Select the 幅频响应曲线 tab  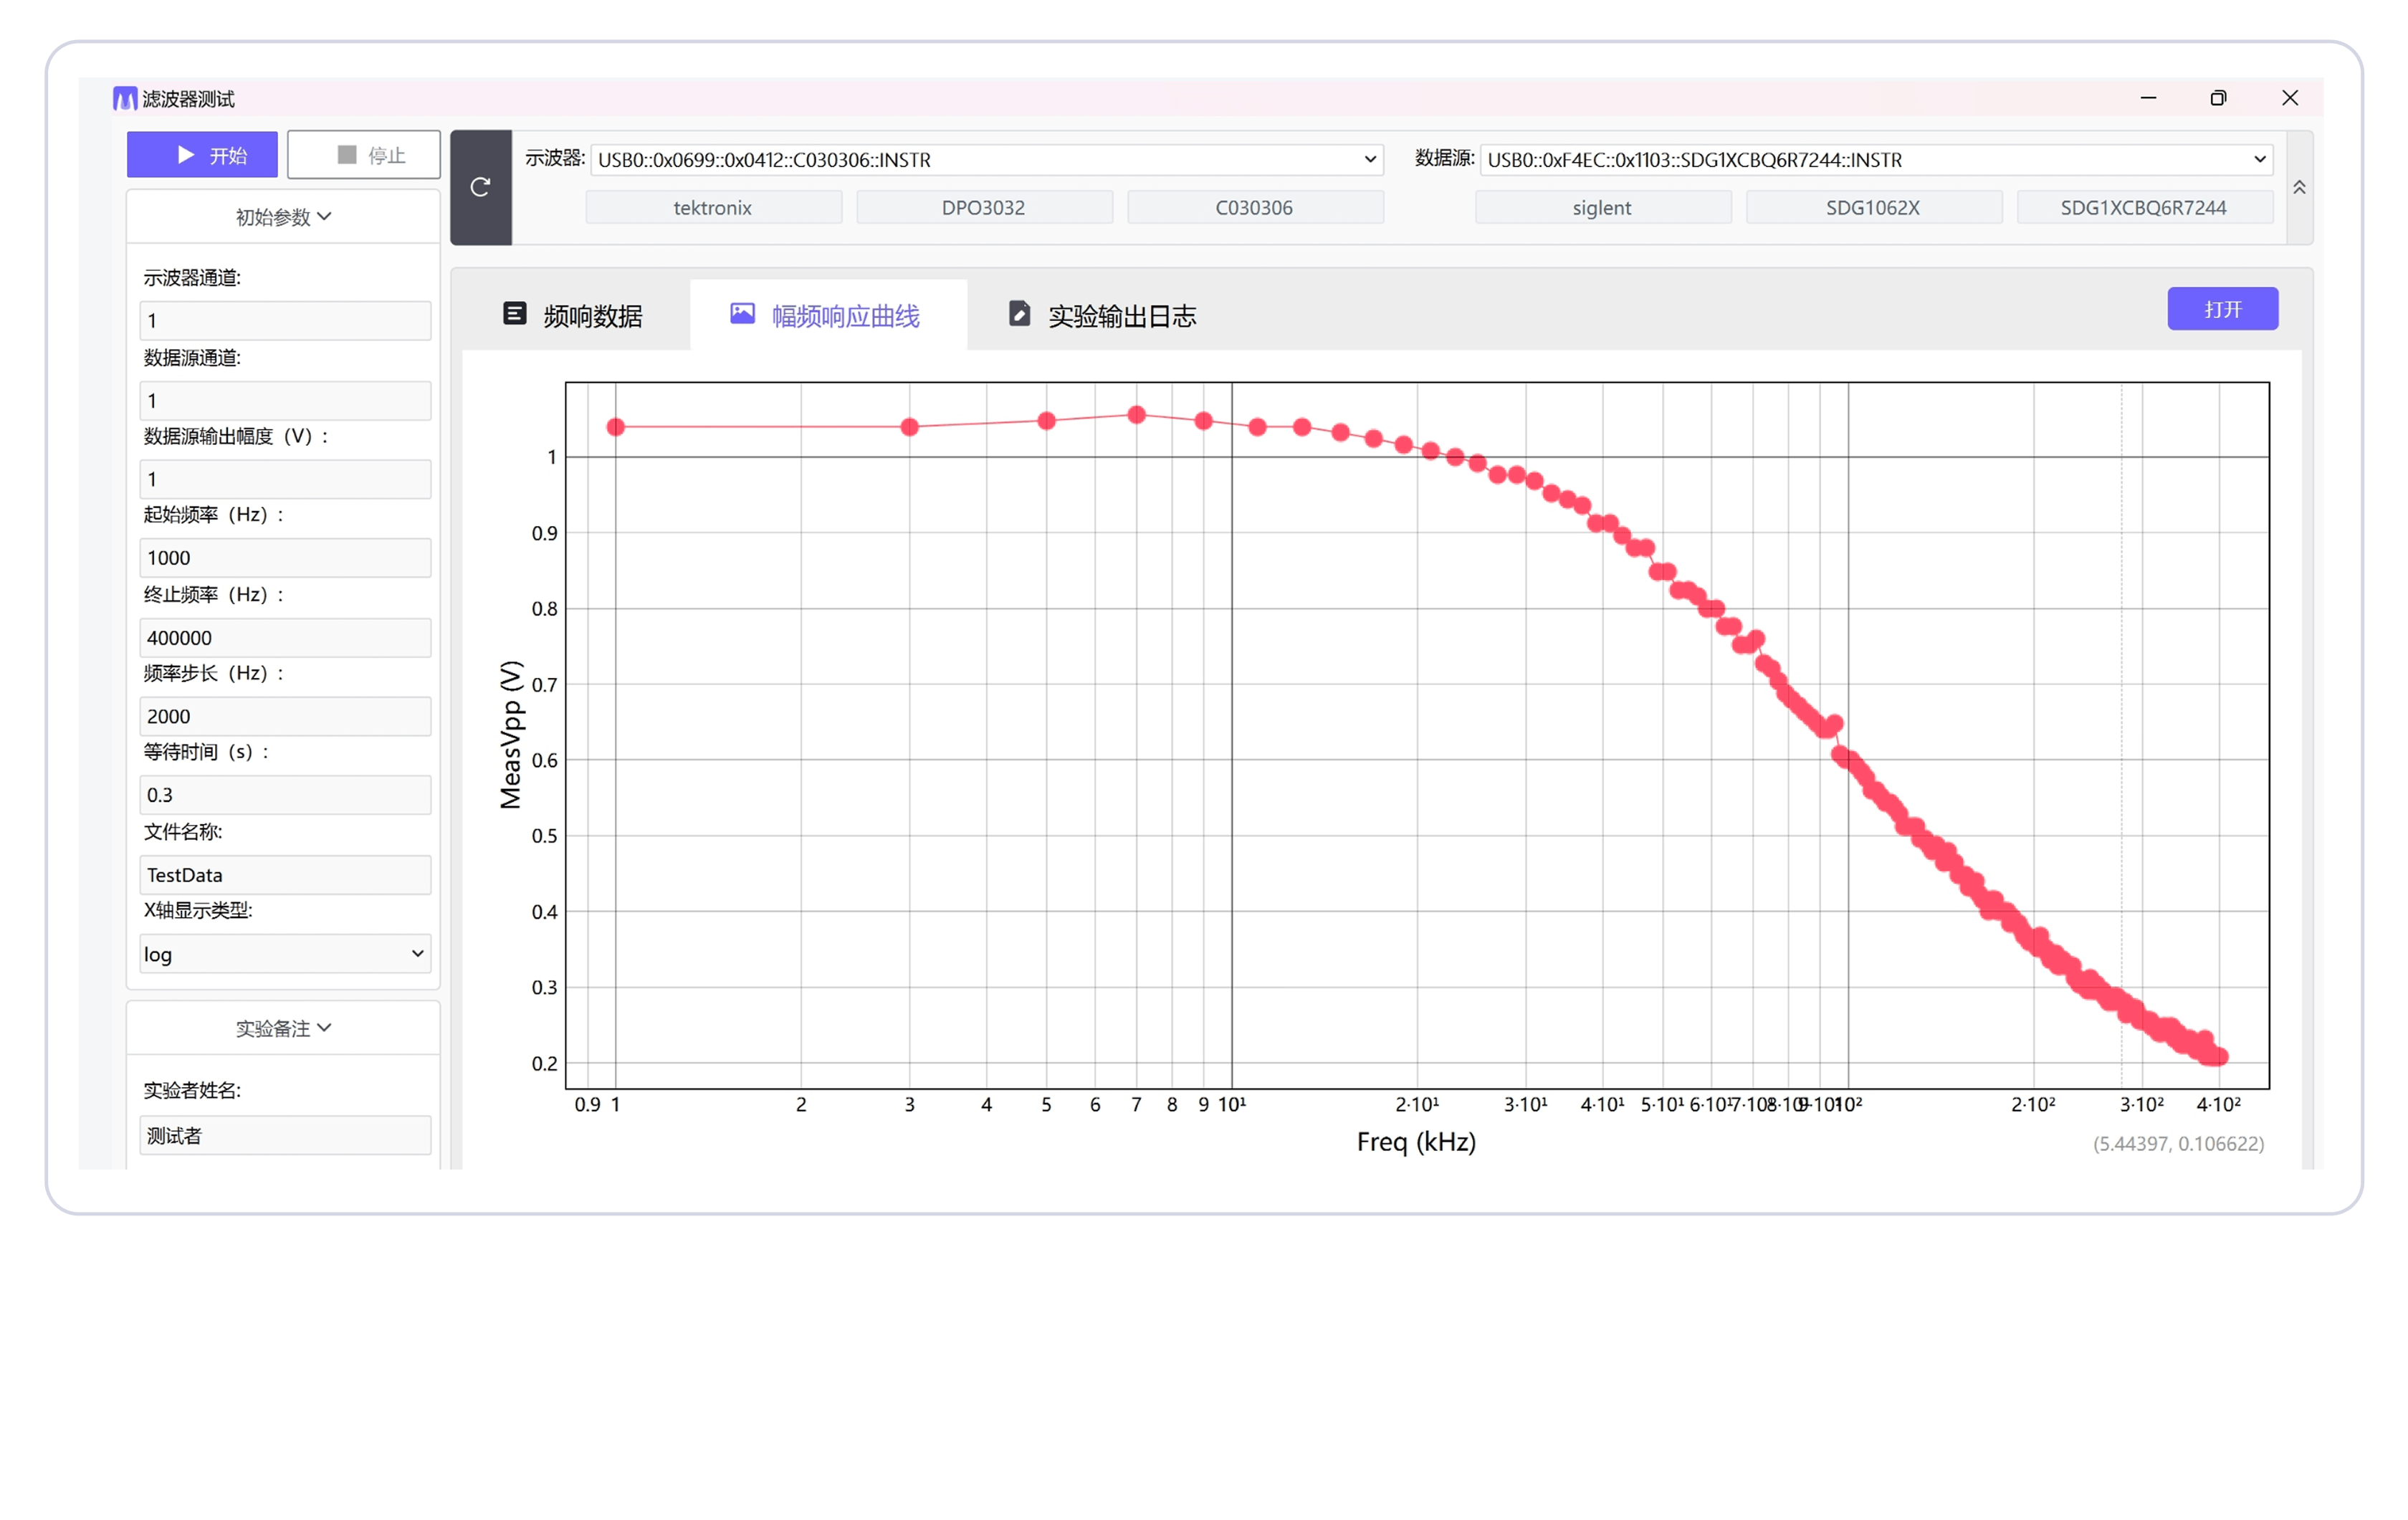(826, 316)
